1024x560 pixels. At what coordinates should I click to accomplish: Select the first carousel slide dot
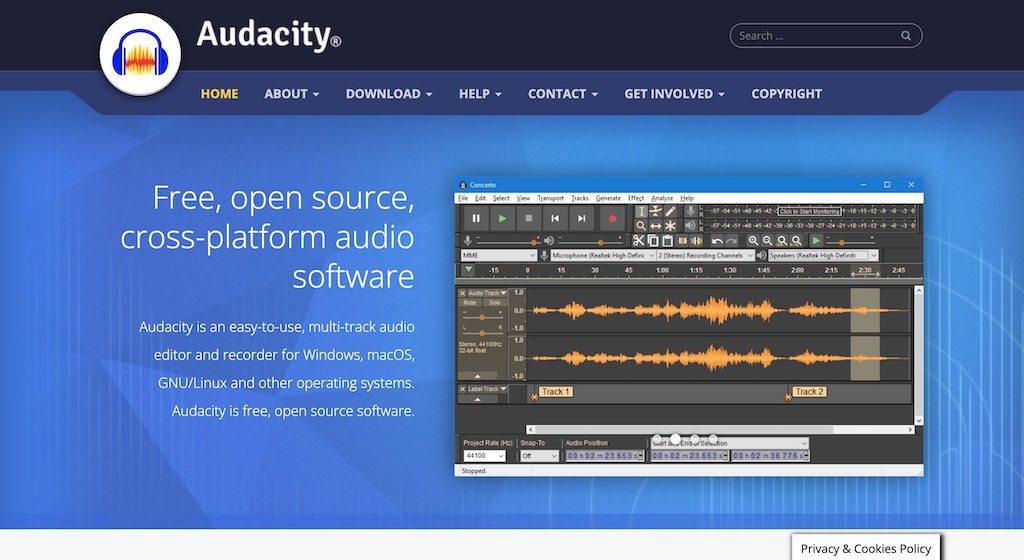point(657,439)
